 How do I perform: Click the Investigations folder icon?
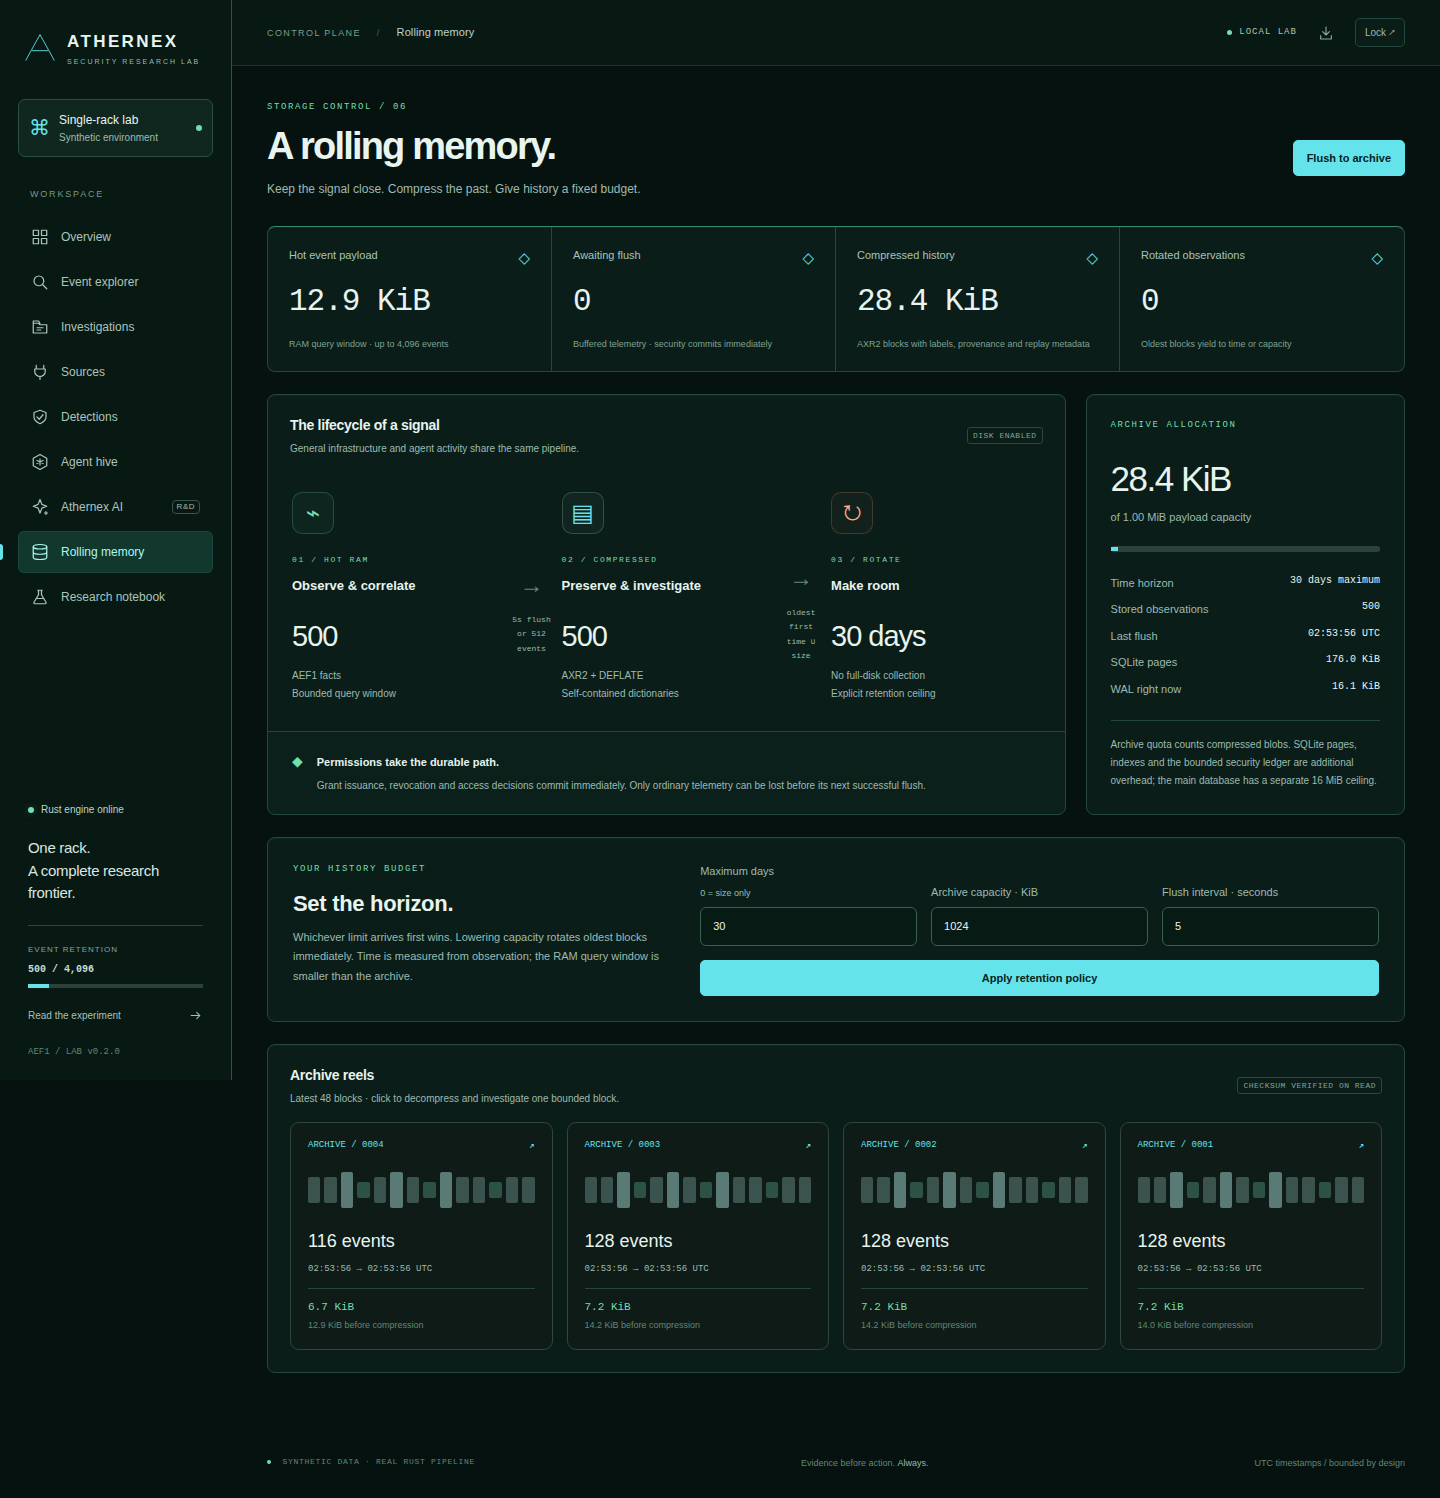(40, 327)
